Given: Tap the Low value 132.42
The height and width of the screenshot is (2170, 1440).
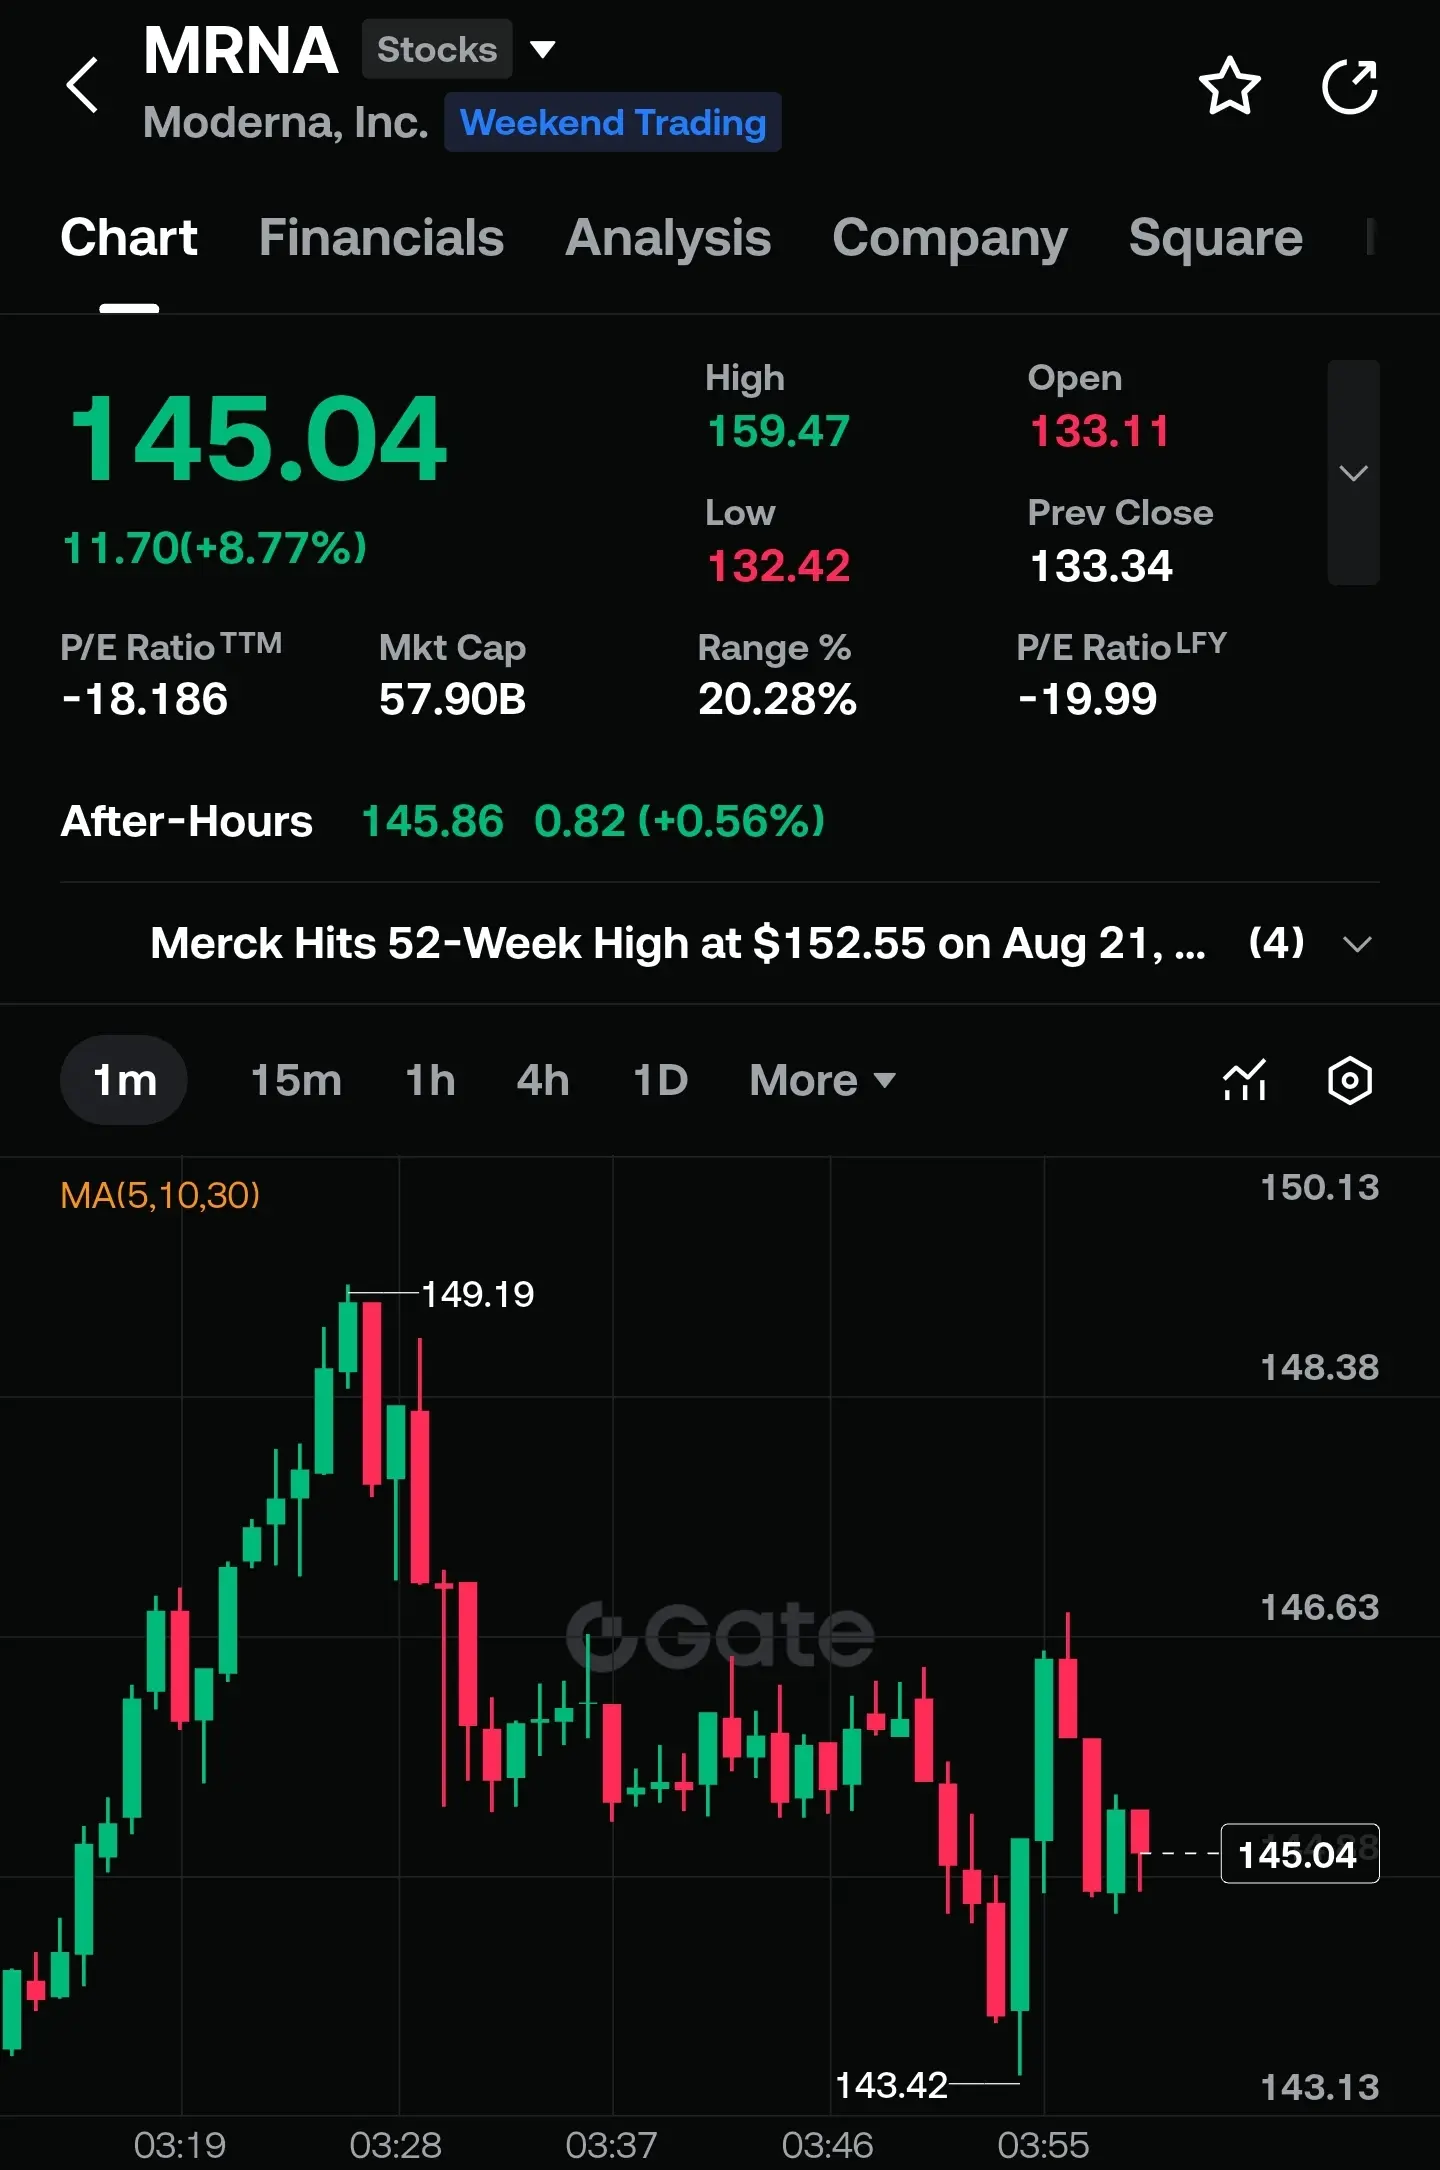Looking at the screenshot, I should coord(778,567).
